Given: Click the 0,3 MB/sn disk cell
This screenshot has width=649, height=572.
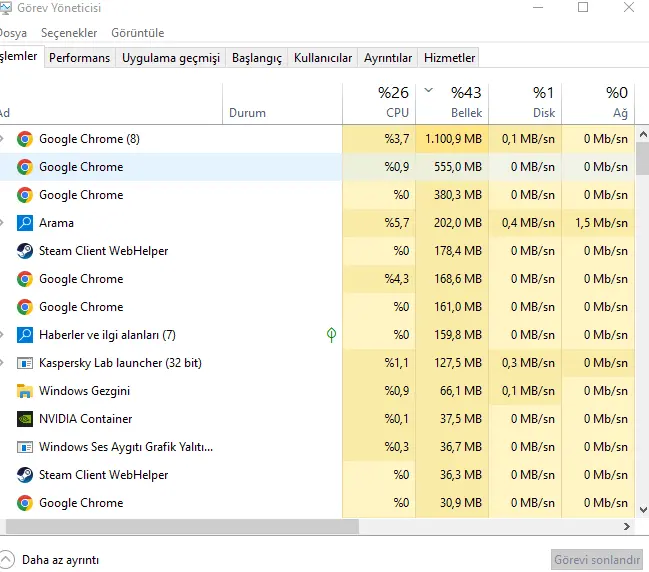Looking at the screenshot, I should coord(525,363).
